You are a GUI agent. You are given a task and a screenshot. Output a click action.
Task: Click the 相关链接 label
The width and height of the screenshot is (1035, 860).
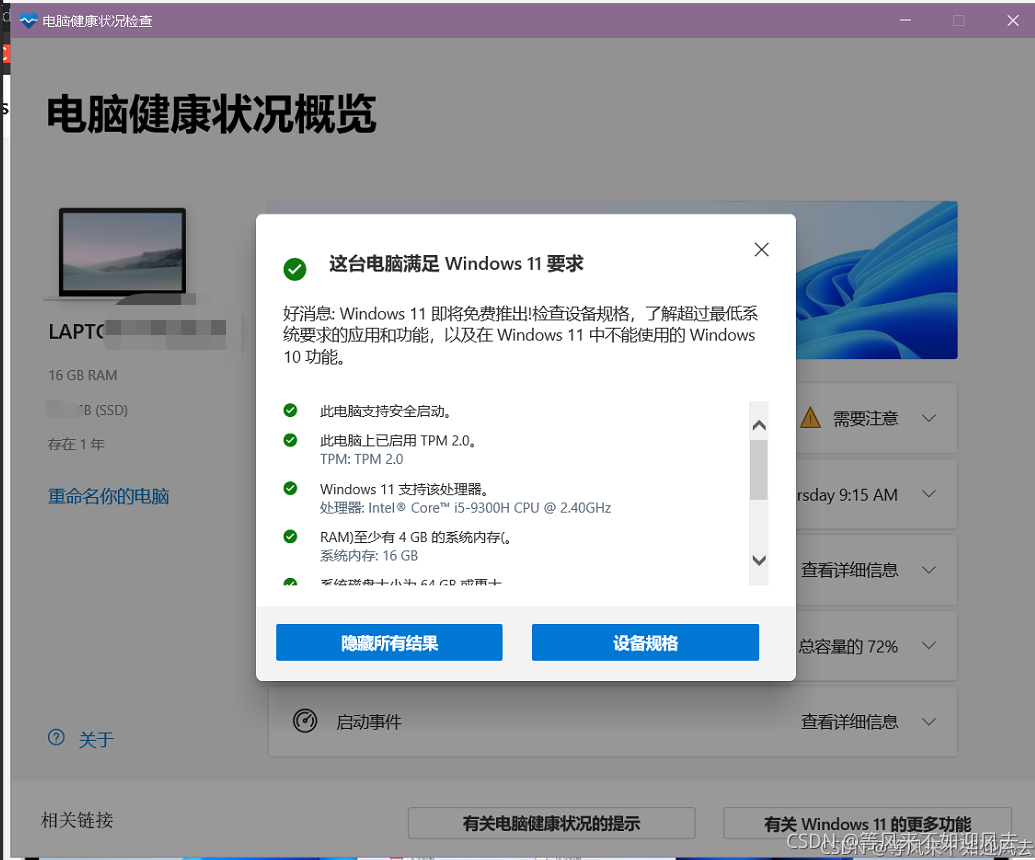[x=77, y=820]
